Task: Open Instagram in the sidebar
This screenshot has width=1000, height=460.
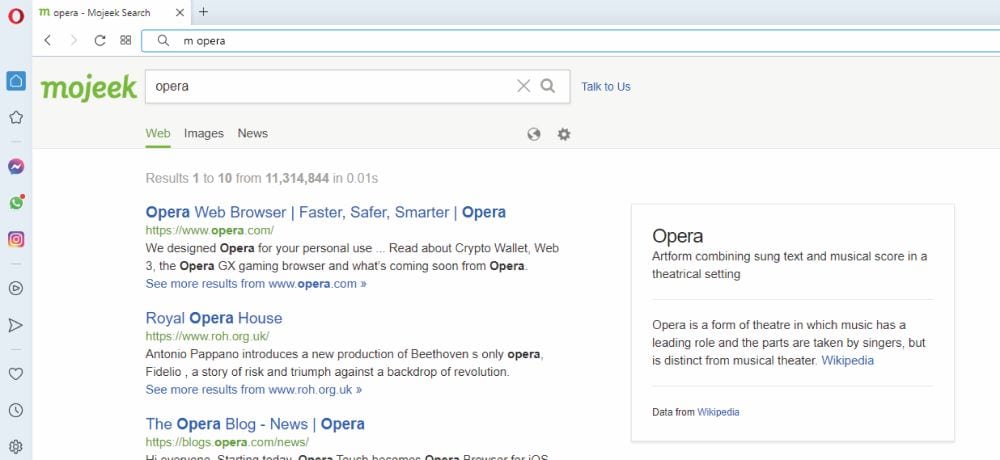Action: [x=16, y=239]
